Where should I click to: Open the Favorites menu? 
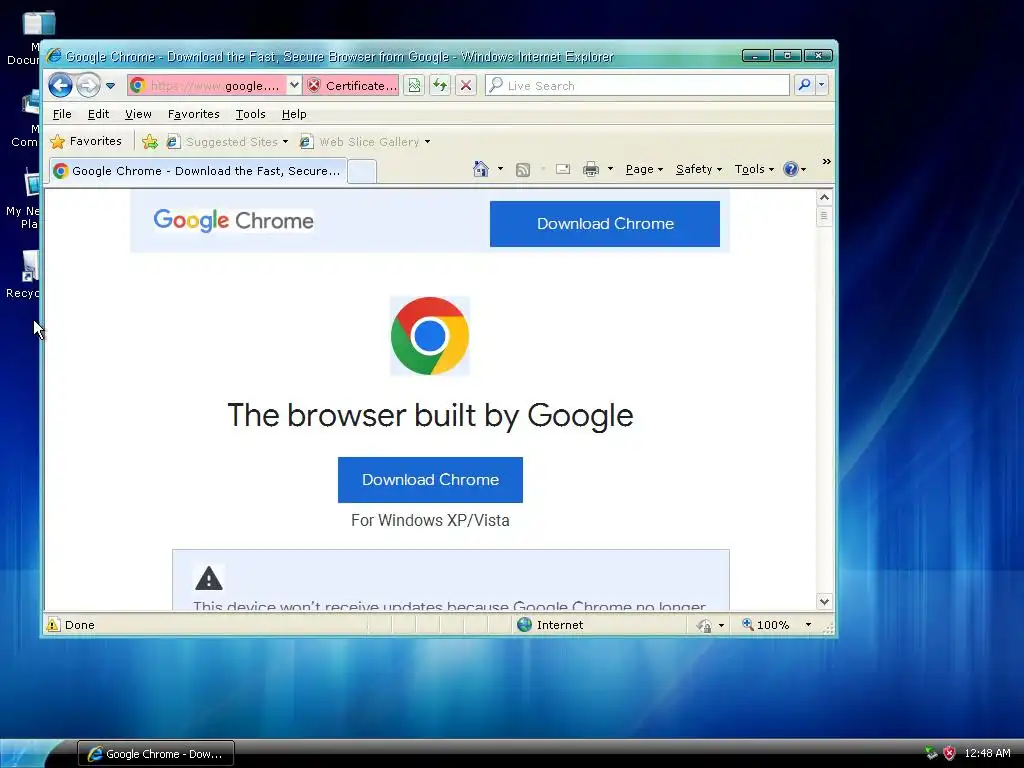pyautogui.click(x=193, y=114)
